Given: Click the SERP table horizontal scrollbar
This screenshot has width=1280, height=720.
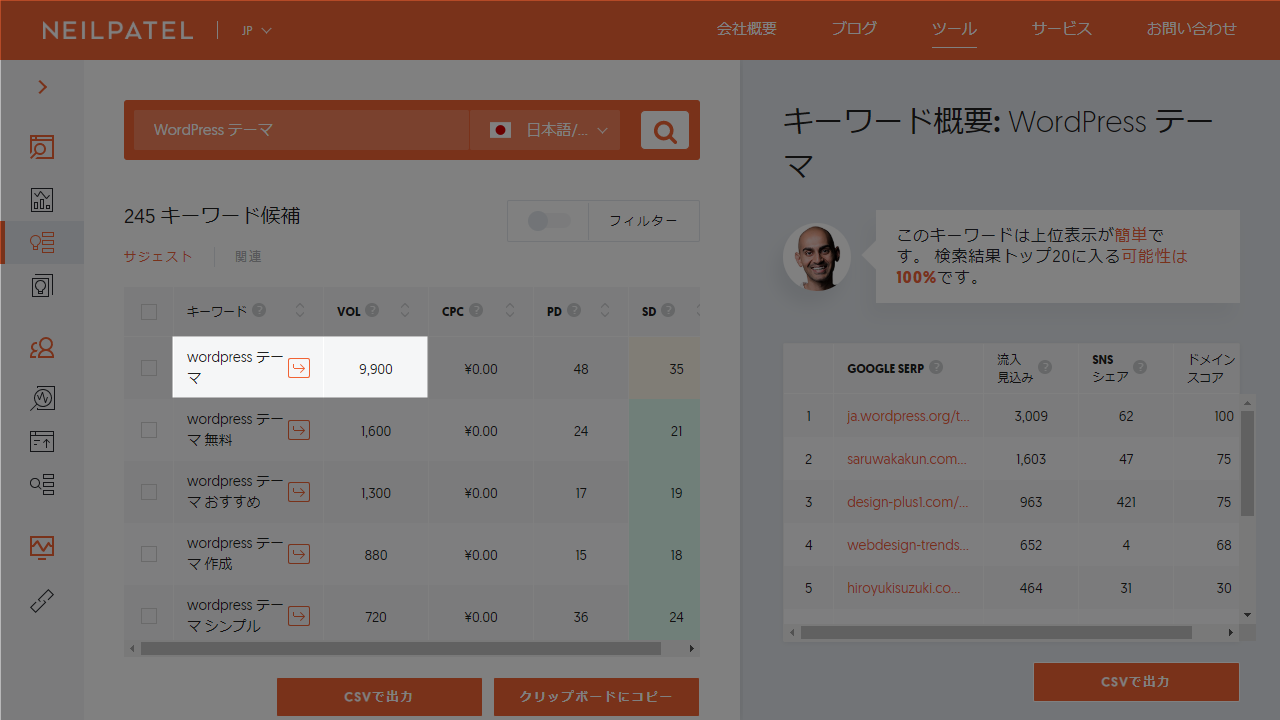Looking at the screenshot, I should 996,632.
